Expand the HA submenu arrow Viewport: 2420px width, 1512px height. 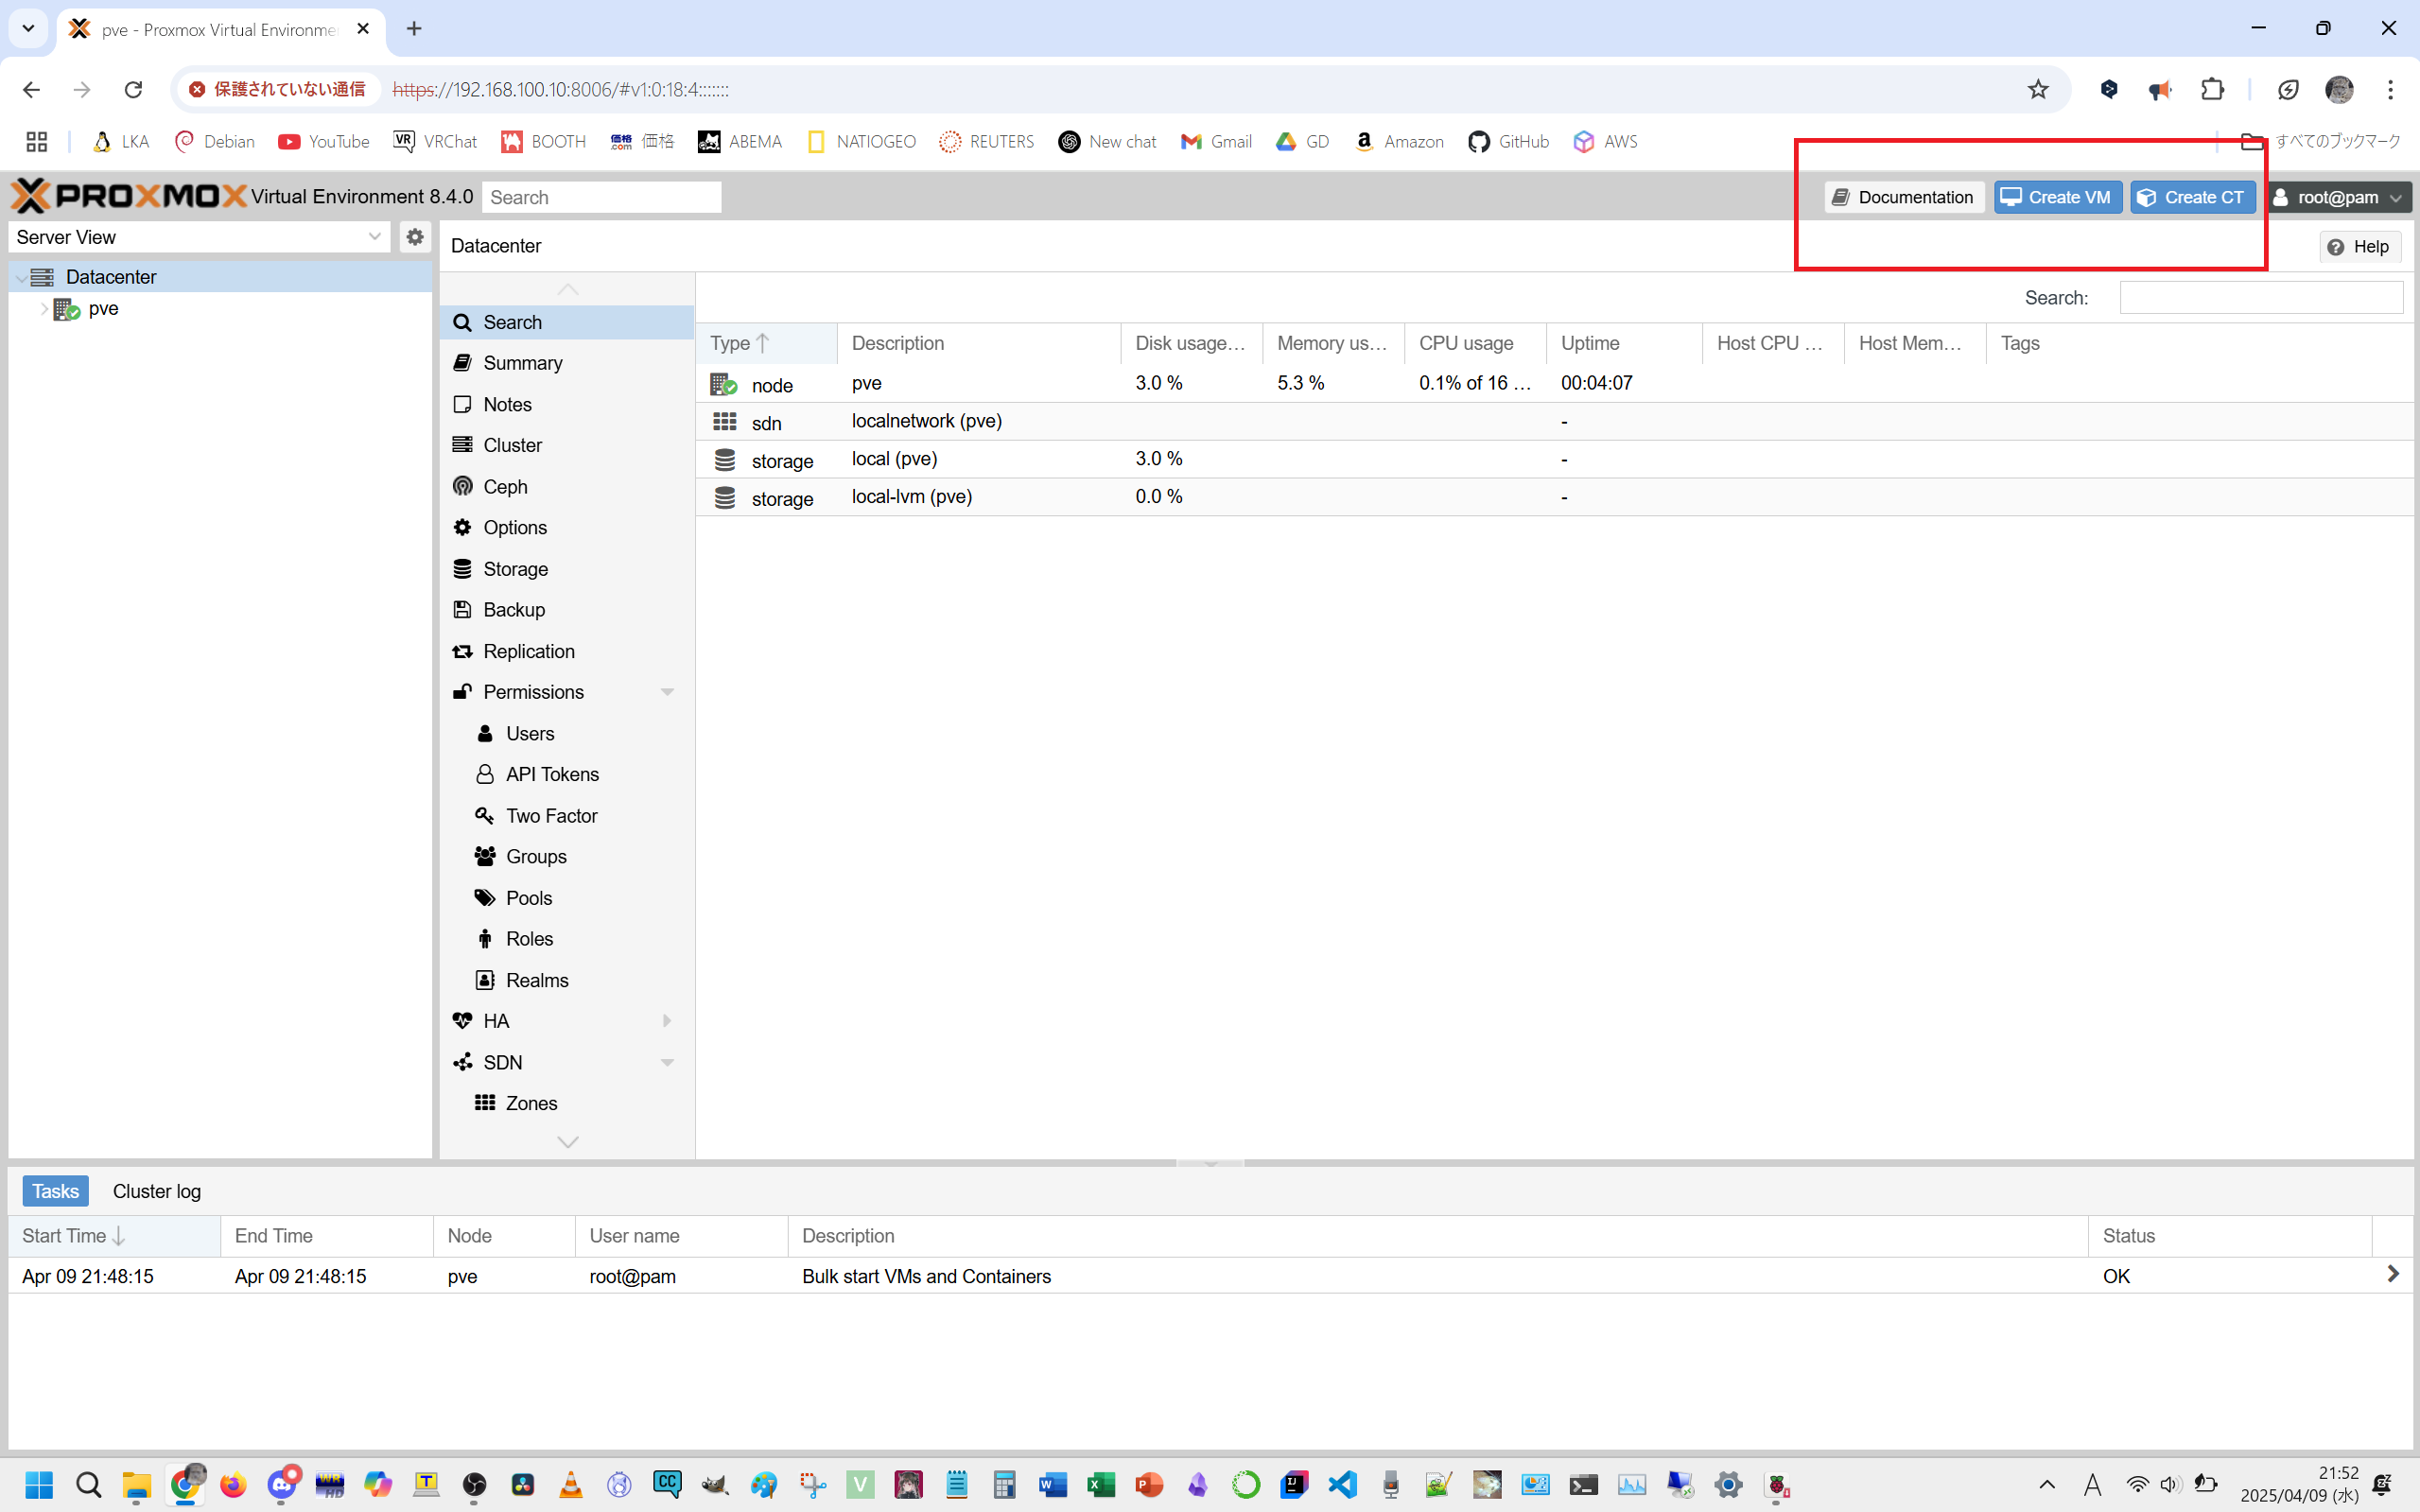tap(667, 1021)
